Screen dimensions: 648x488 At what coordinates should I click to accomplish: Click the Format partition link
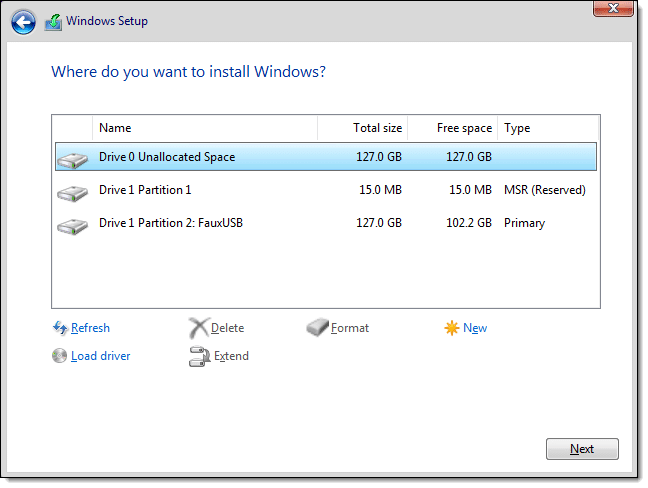click(x=350, y=328)
